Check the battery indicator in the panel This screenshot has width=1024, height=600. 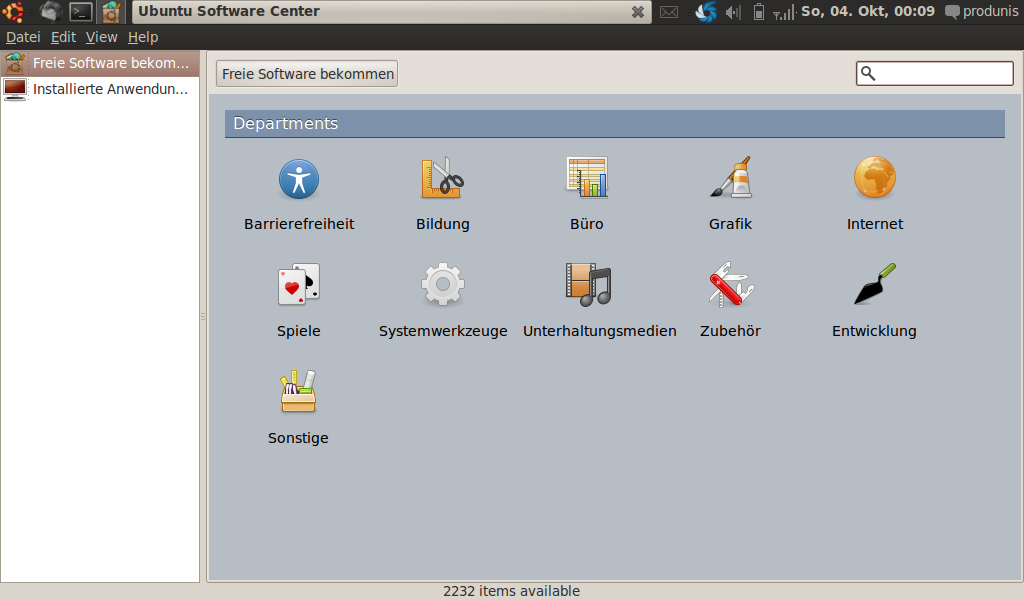759,12
